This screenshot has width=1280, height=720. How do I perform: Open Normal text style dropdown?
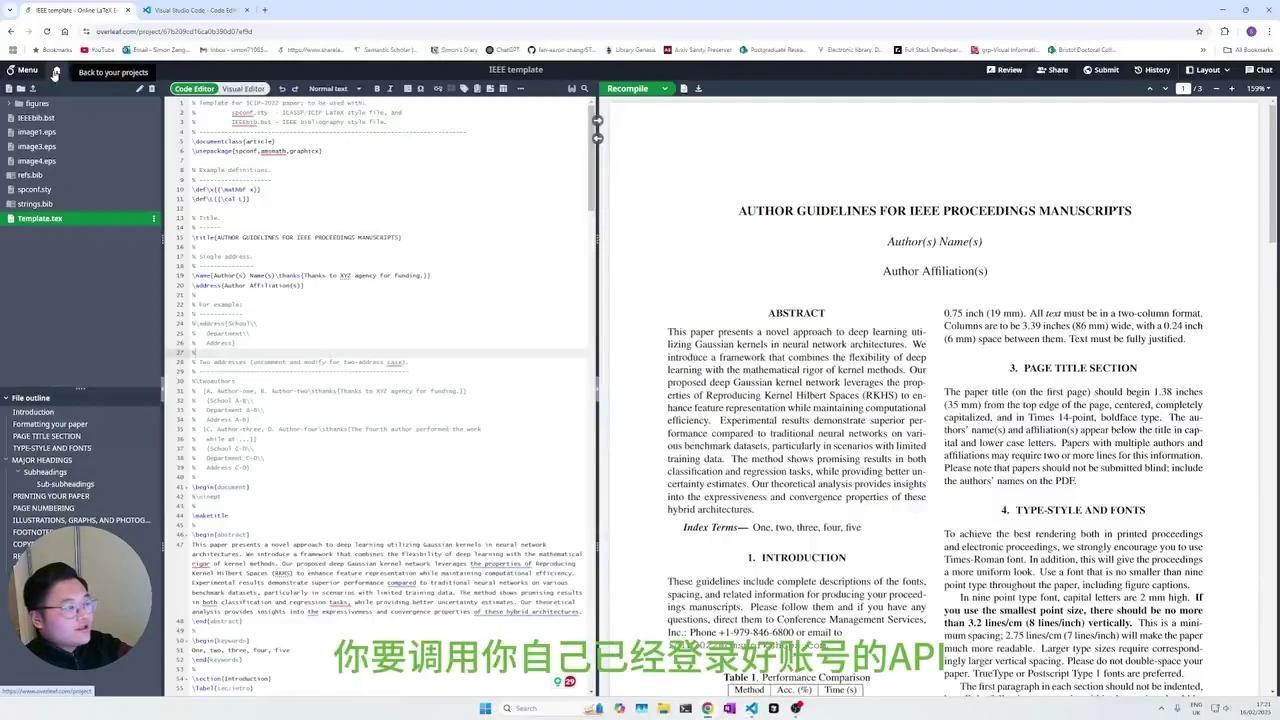point(334,89)
